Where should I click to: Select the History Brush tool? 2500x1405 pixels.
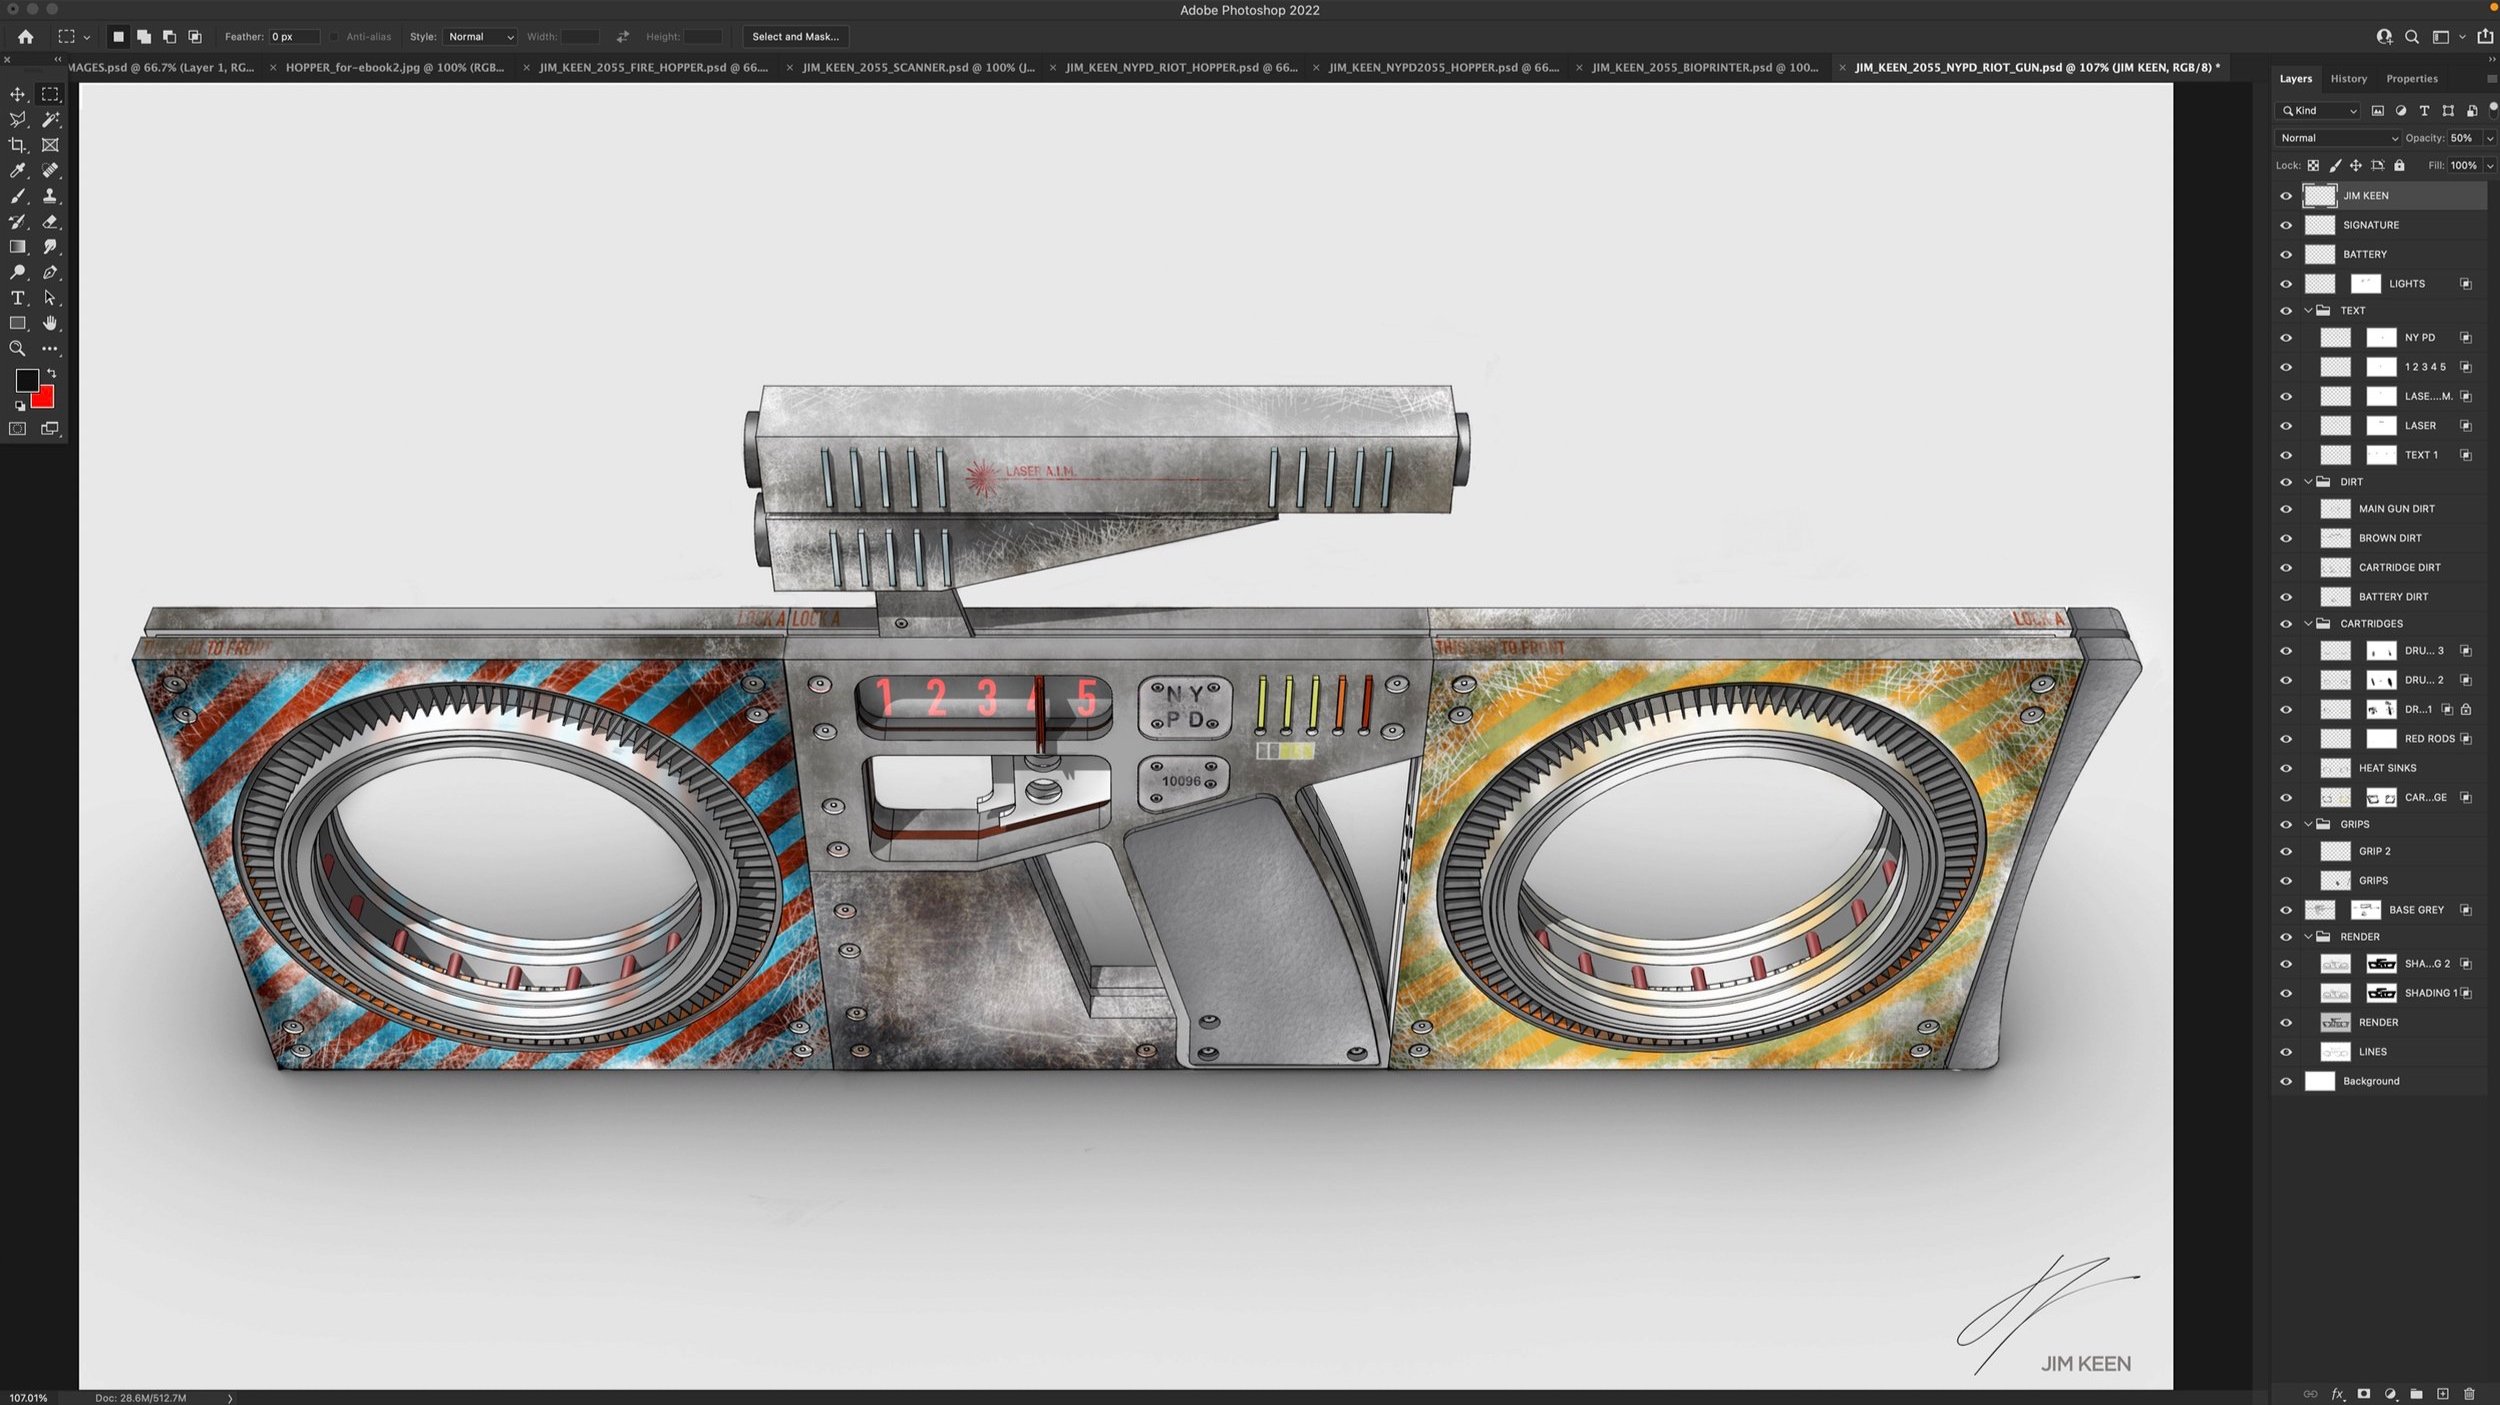coord(17,222)
